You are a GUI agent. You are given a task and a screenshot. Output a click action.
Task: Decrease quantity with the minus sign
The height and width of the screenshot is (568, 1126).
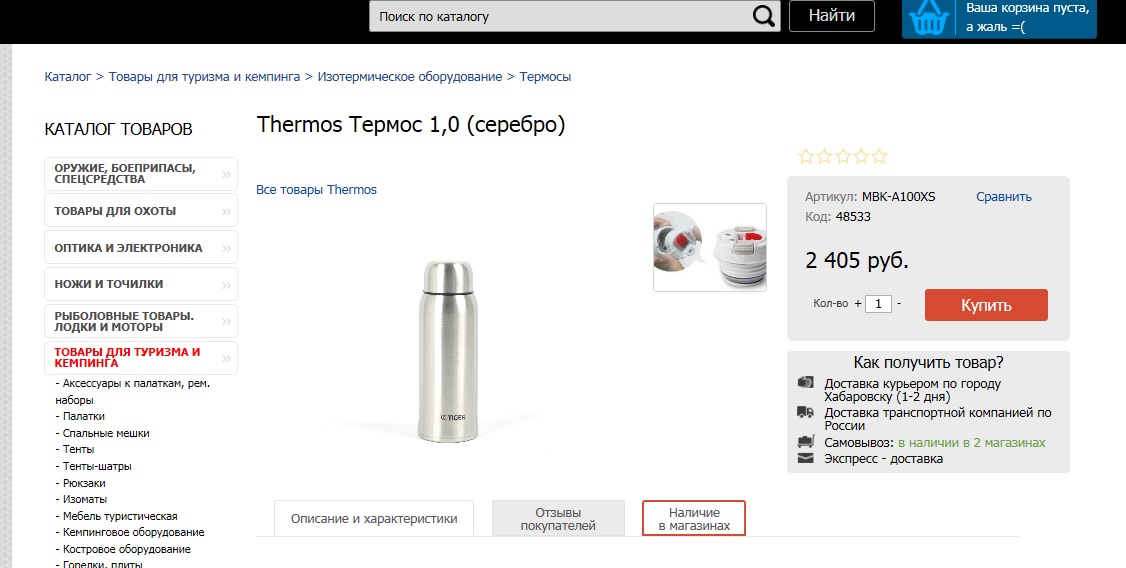(899, 303)
